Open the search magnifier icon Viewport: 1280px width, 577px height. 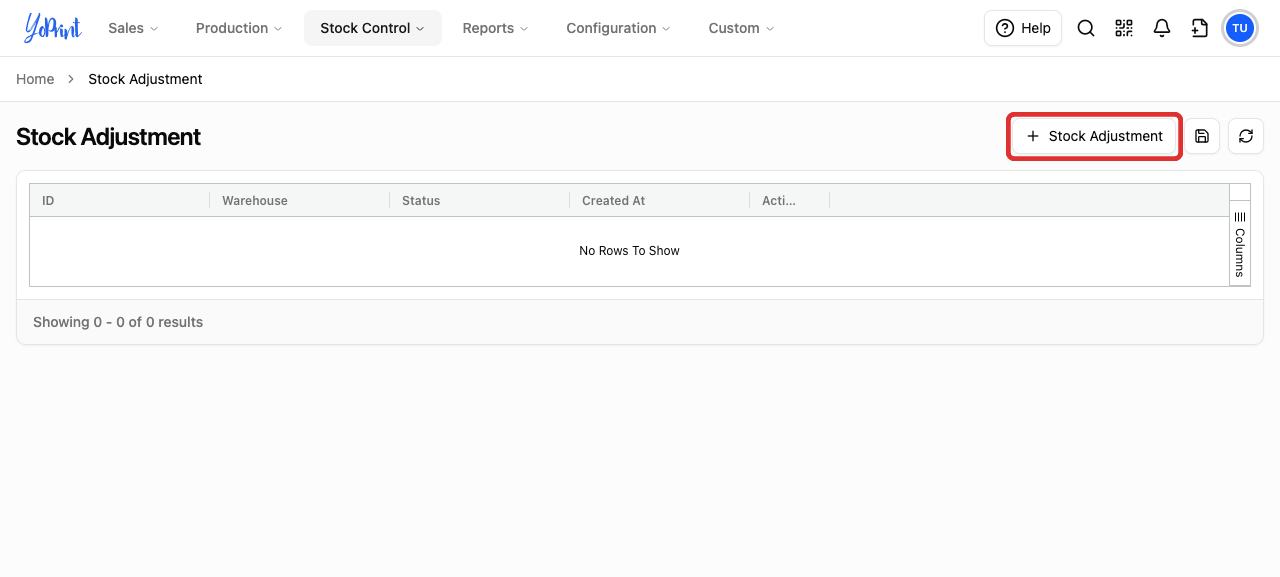(x=1085, y=28)
